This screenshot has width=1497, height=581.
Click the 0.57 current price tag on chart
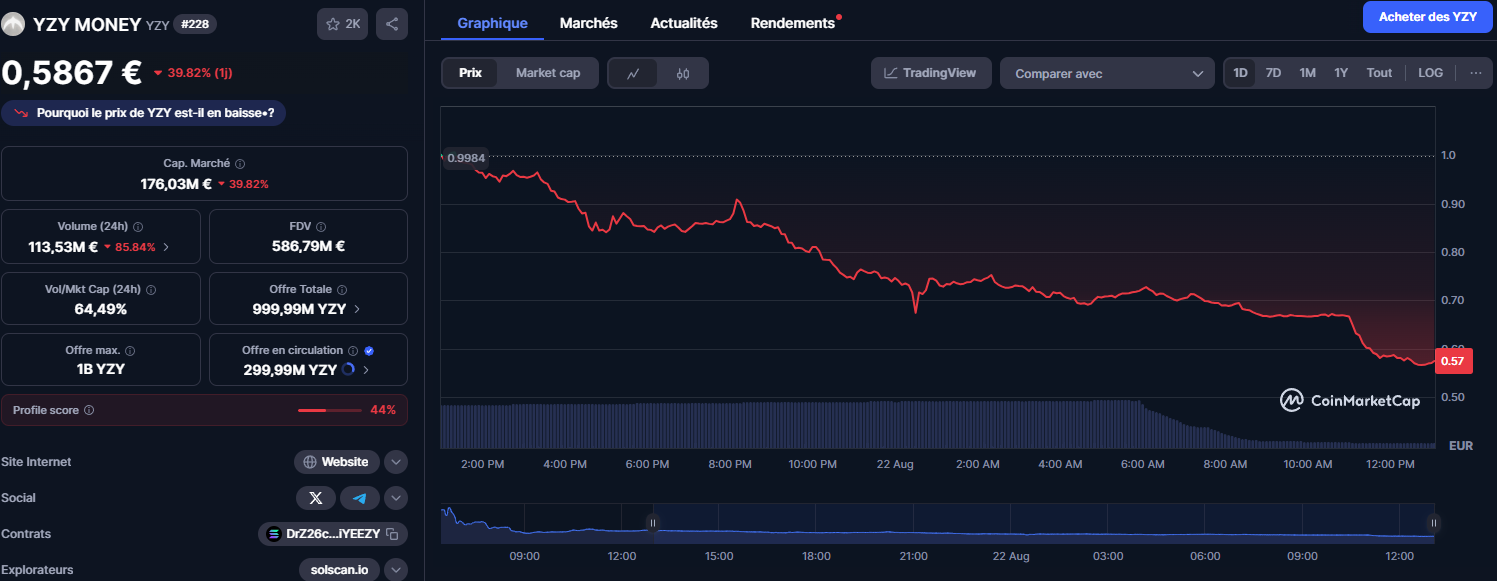tap(1453, 361)
